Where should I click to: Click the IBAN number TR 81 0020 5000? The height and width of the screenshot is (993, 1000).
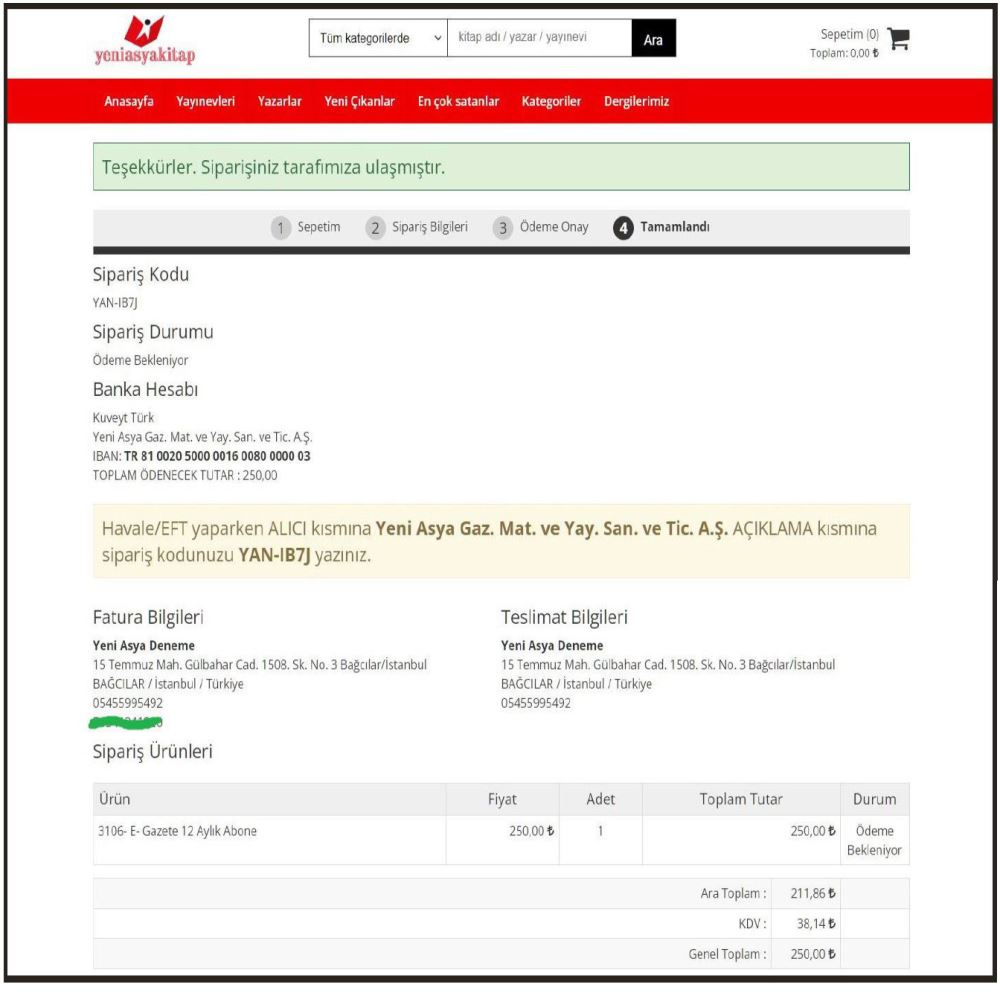[217, 456]
